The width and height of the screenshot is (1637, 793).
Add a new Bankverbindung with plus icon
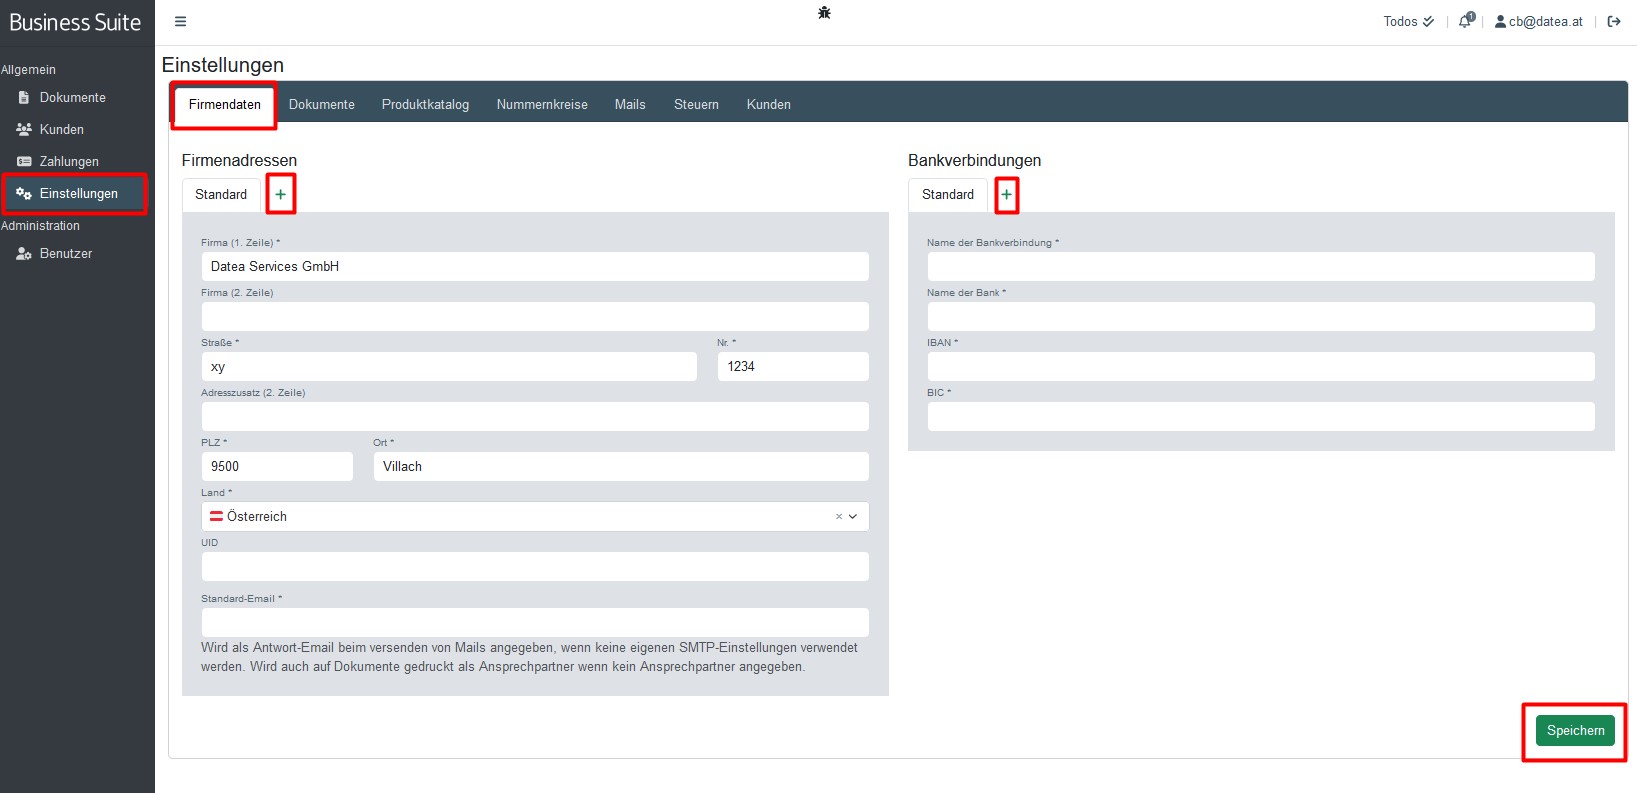tap(1007, 194)
